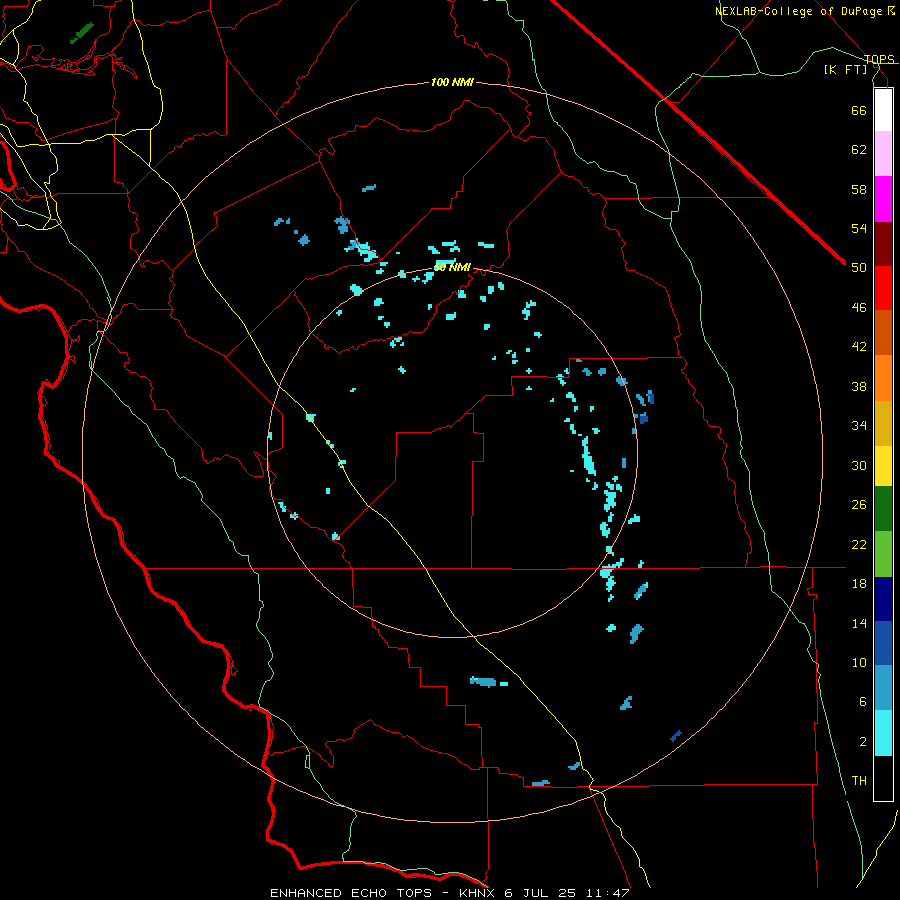
Task: Click the 11:47 time stamp
Action: pyautogui.click(x=608, y=893)
